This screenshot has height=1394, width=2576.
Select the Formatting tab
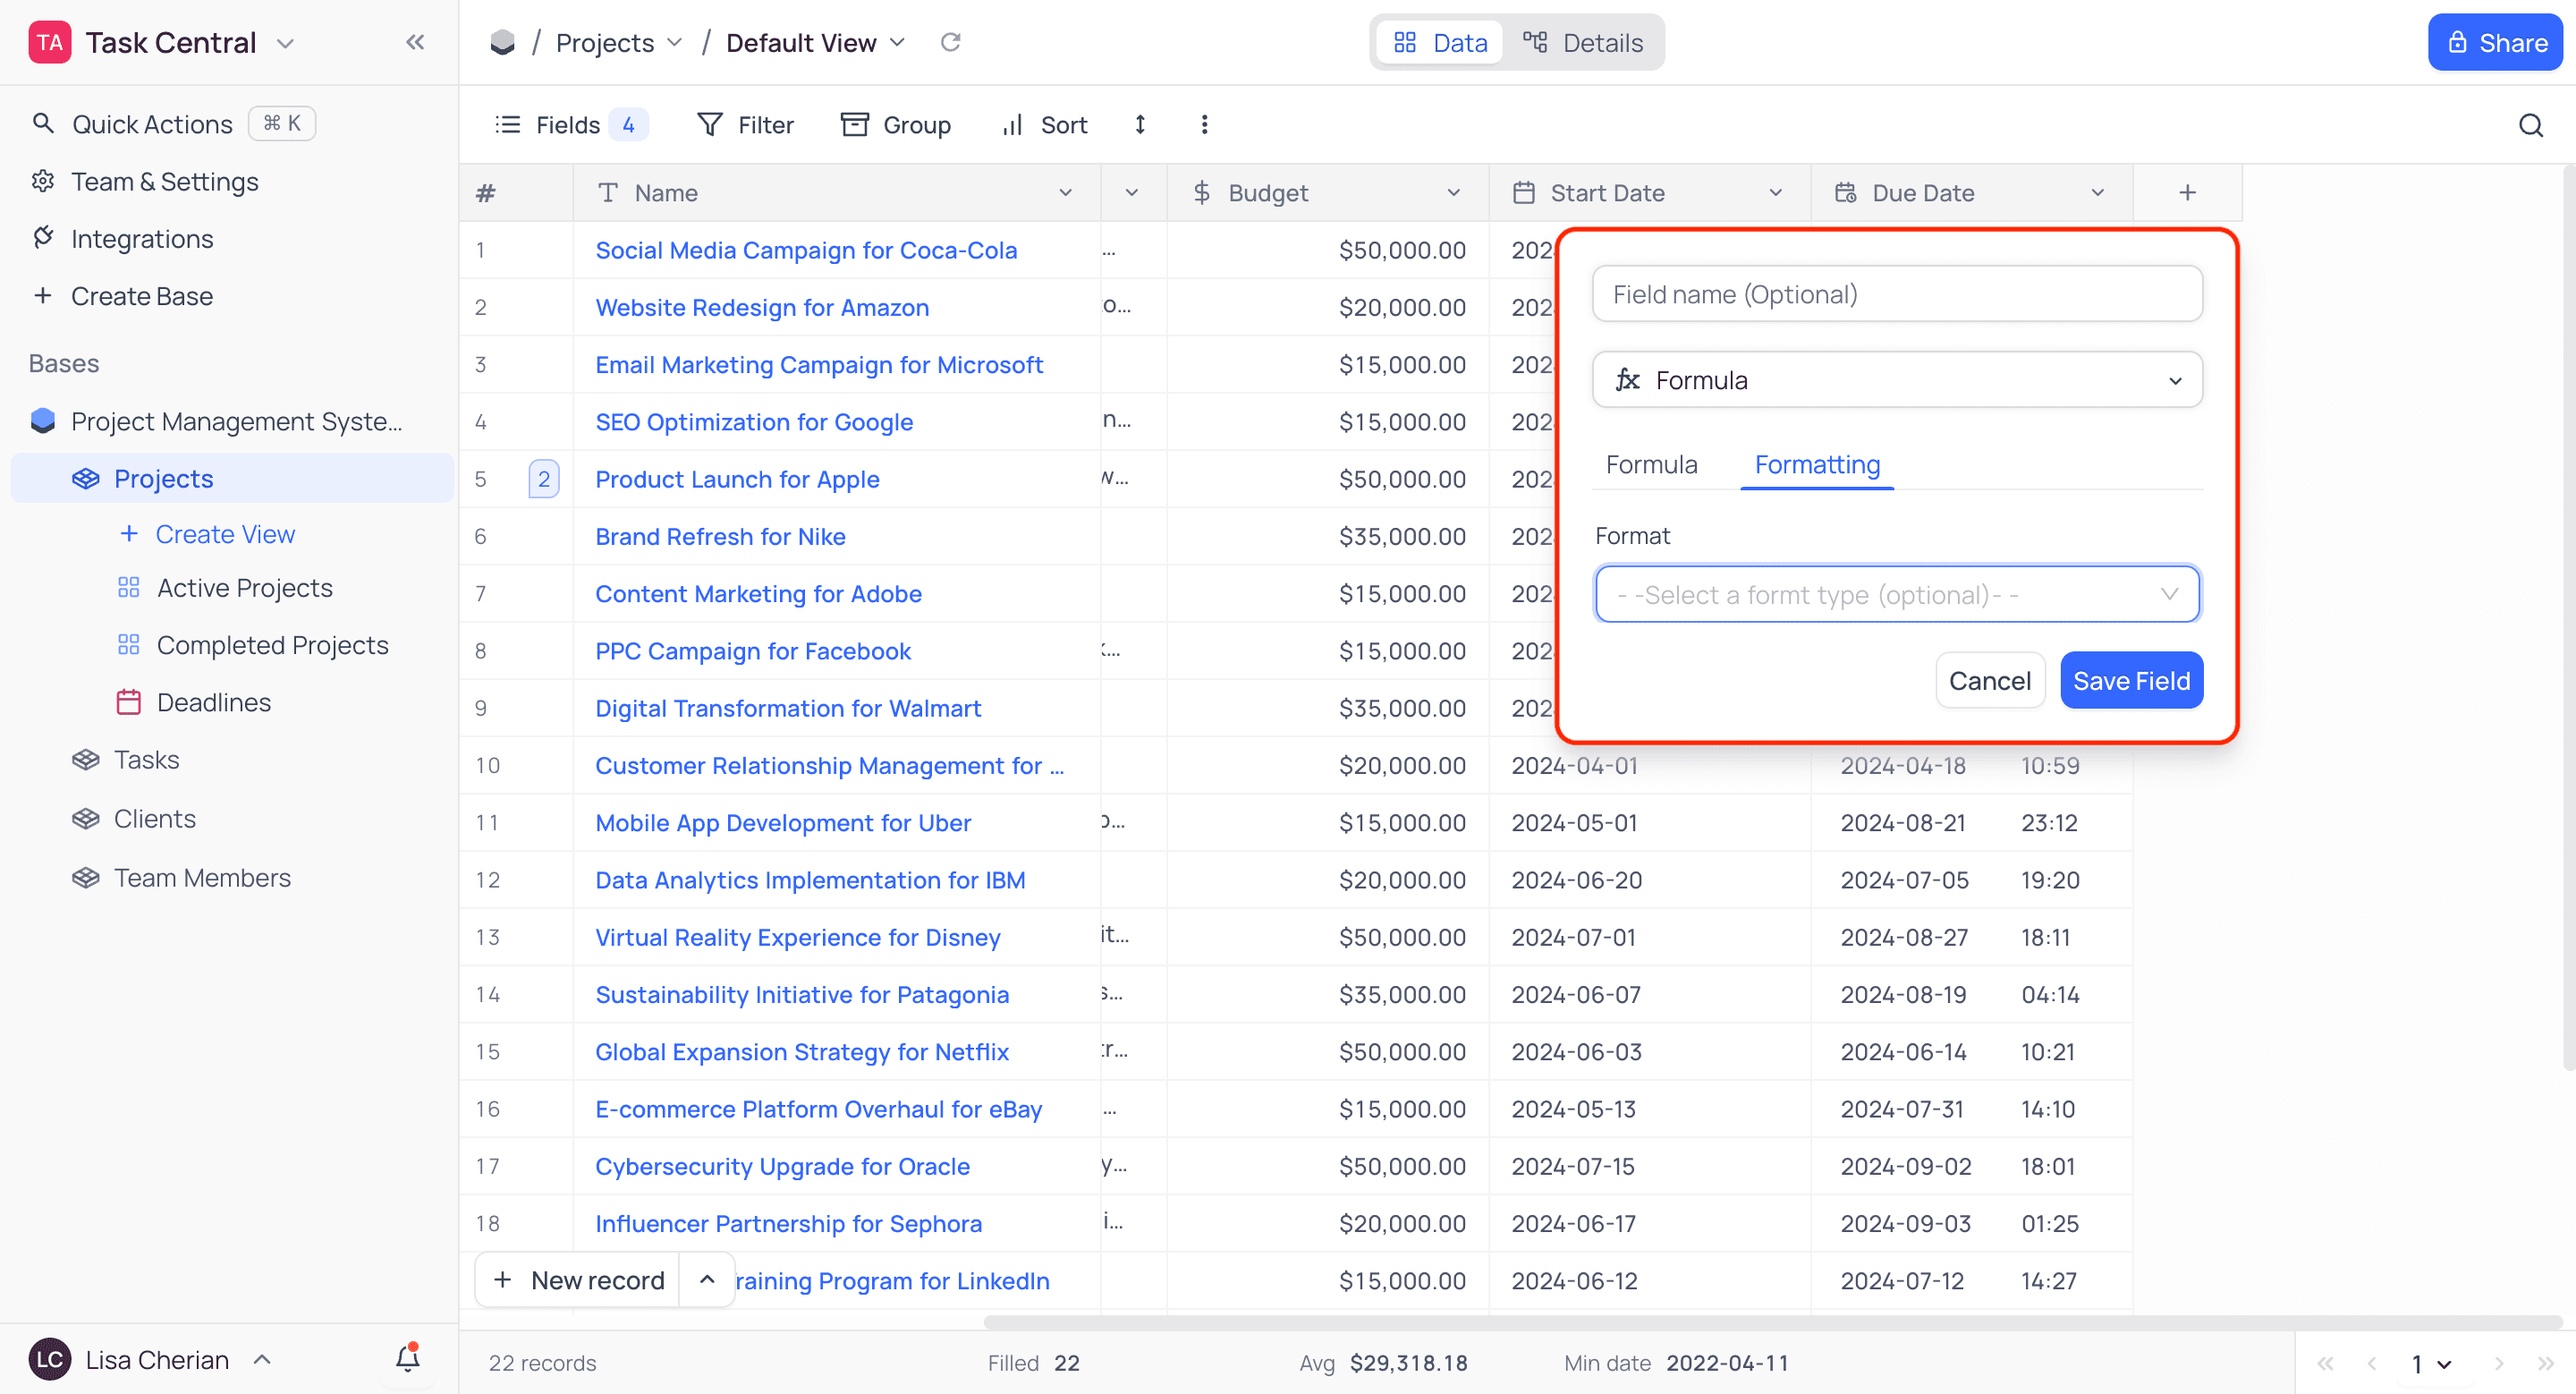[1816, 465]
